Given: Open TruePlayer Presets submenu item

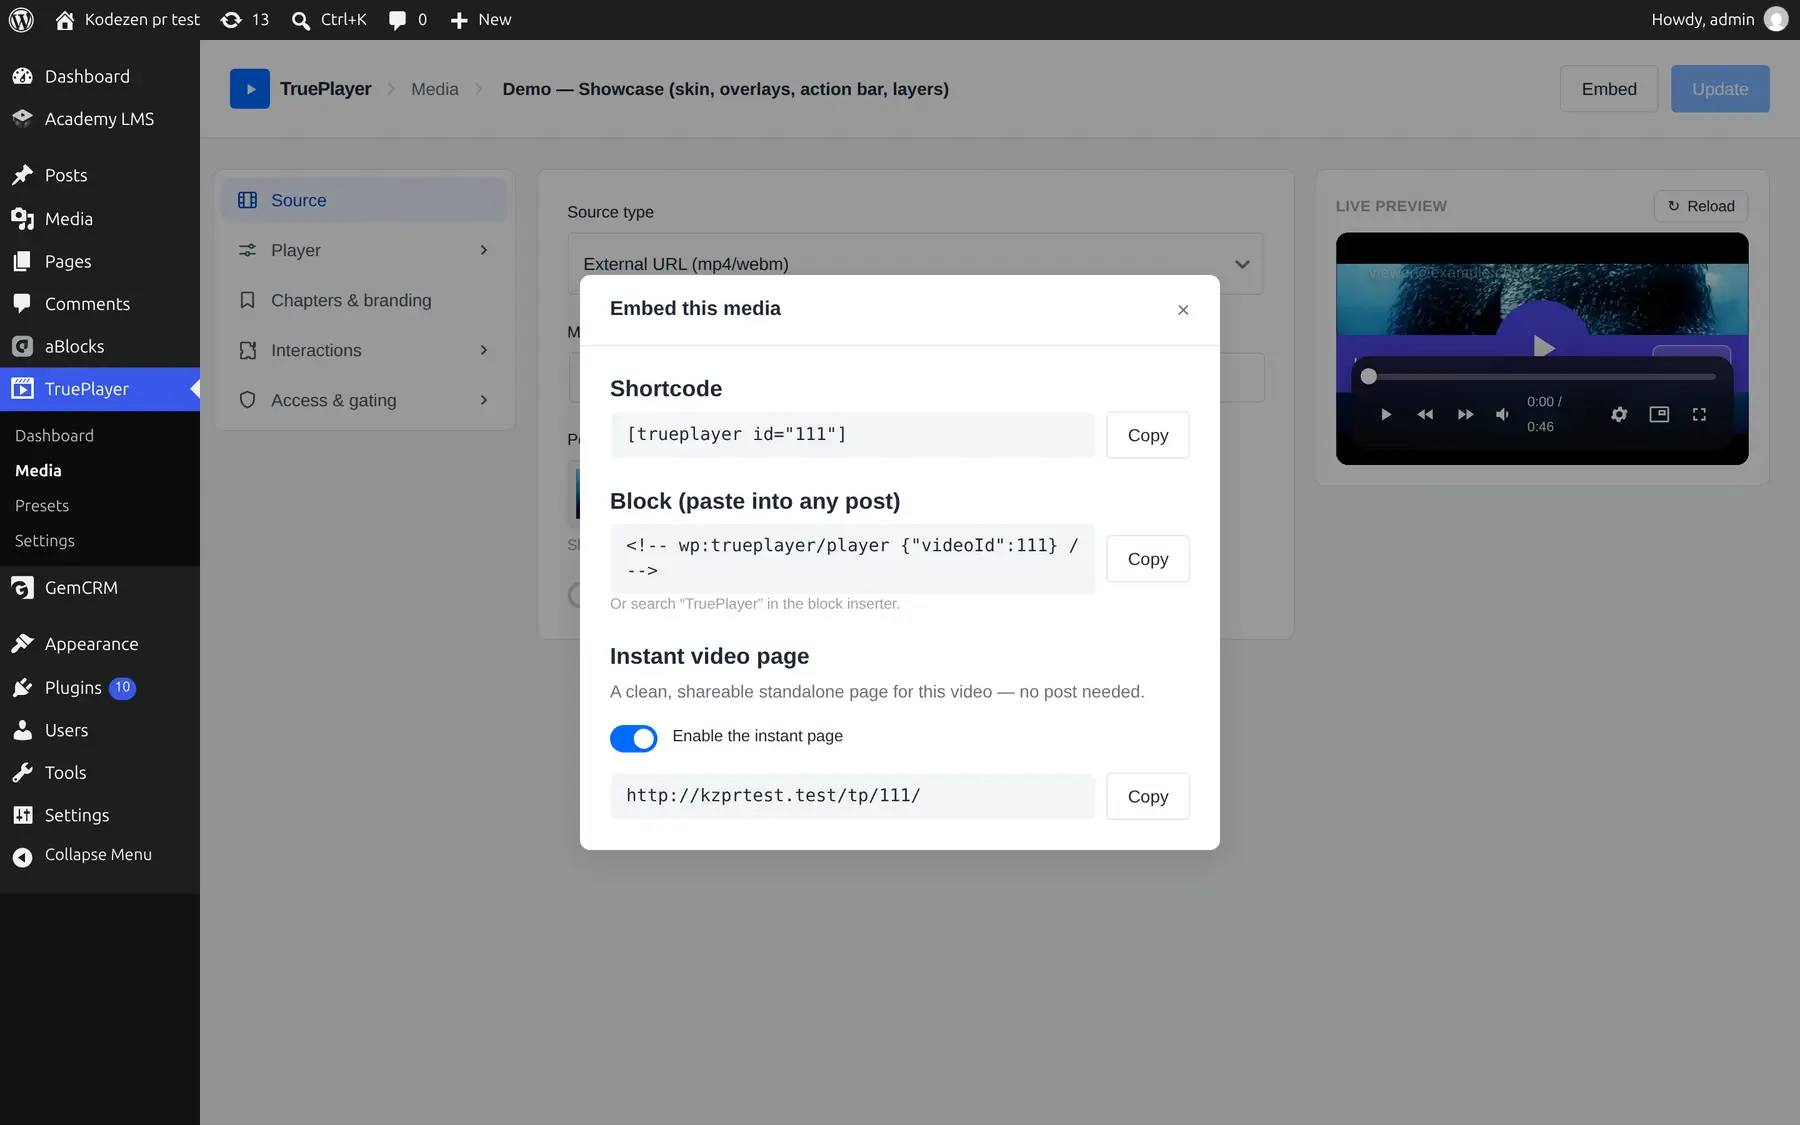Looking at the screenshot, I should coord(42,506).
